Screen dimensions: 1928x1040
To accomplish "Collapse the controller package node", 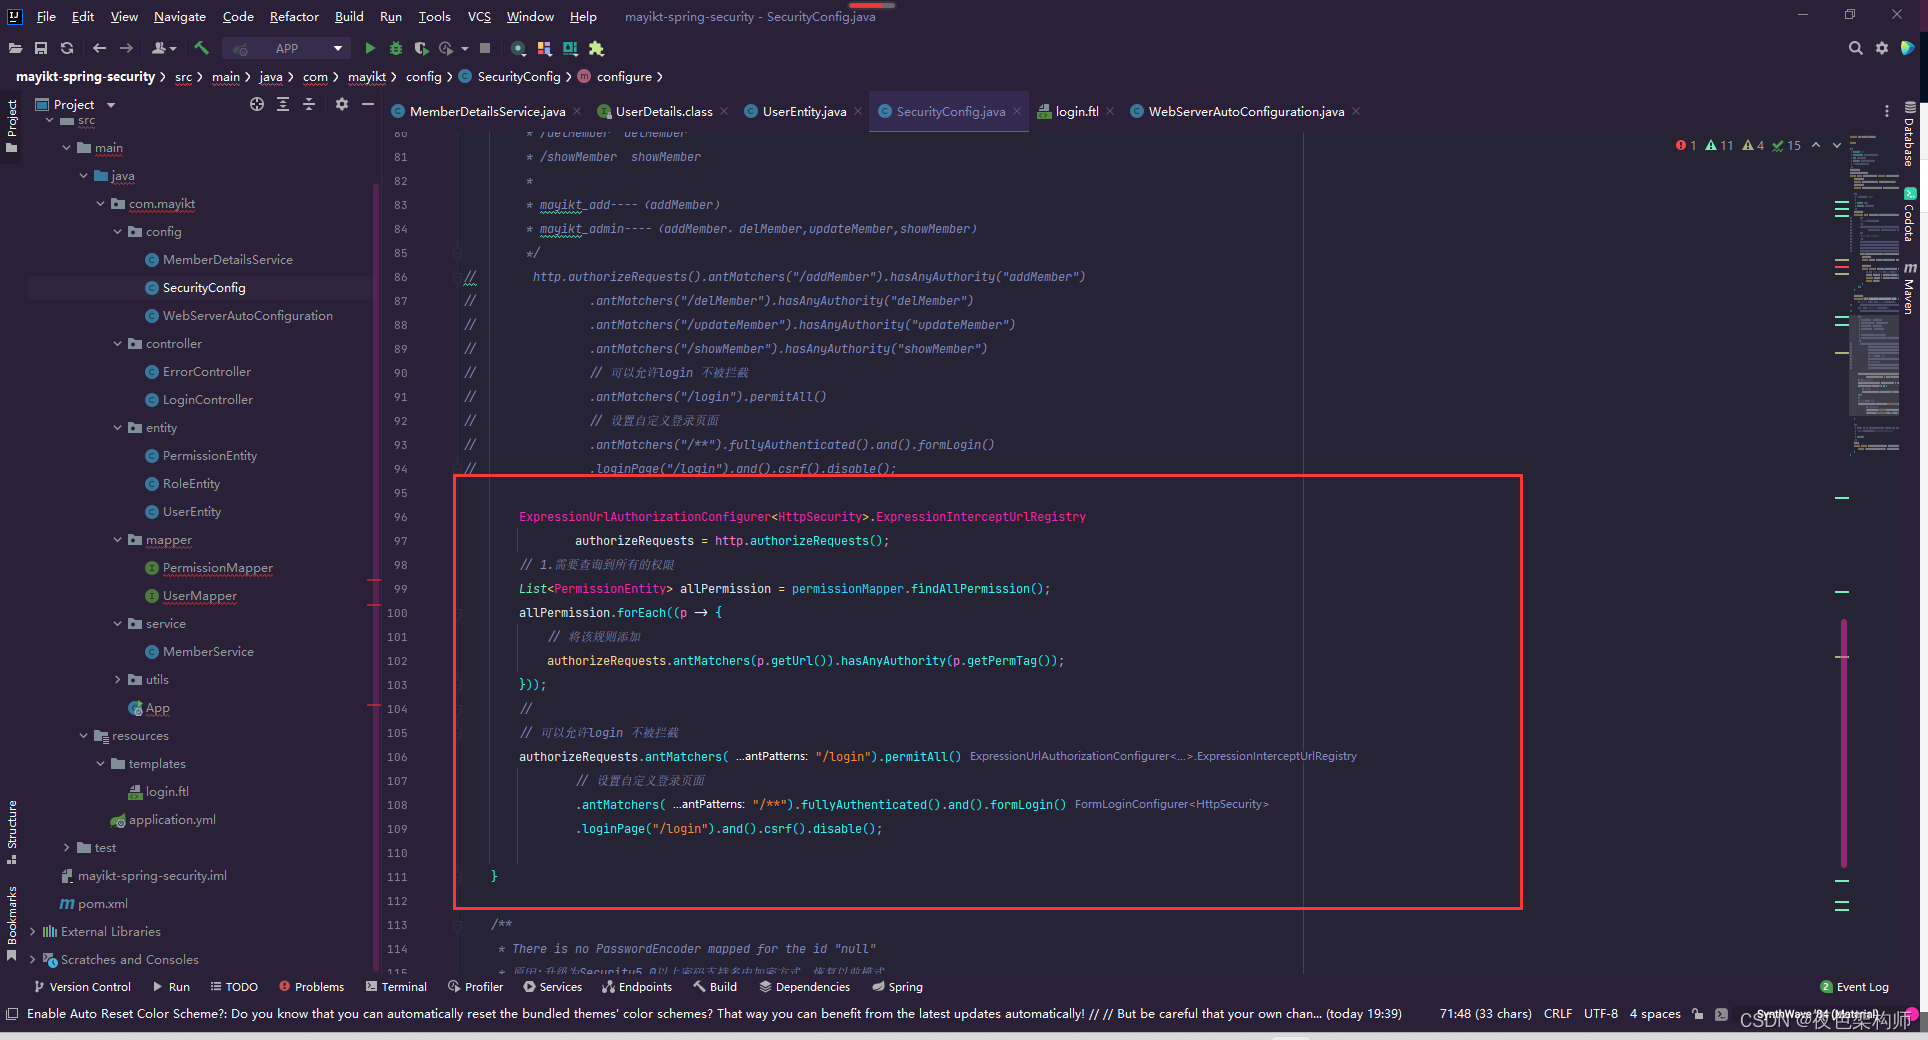I will [117, 343].
